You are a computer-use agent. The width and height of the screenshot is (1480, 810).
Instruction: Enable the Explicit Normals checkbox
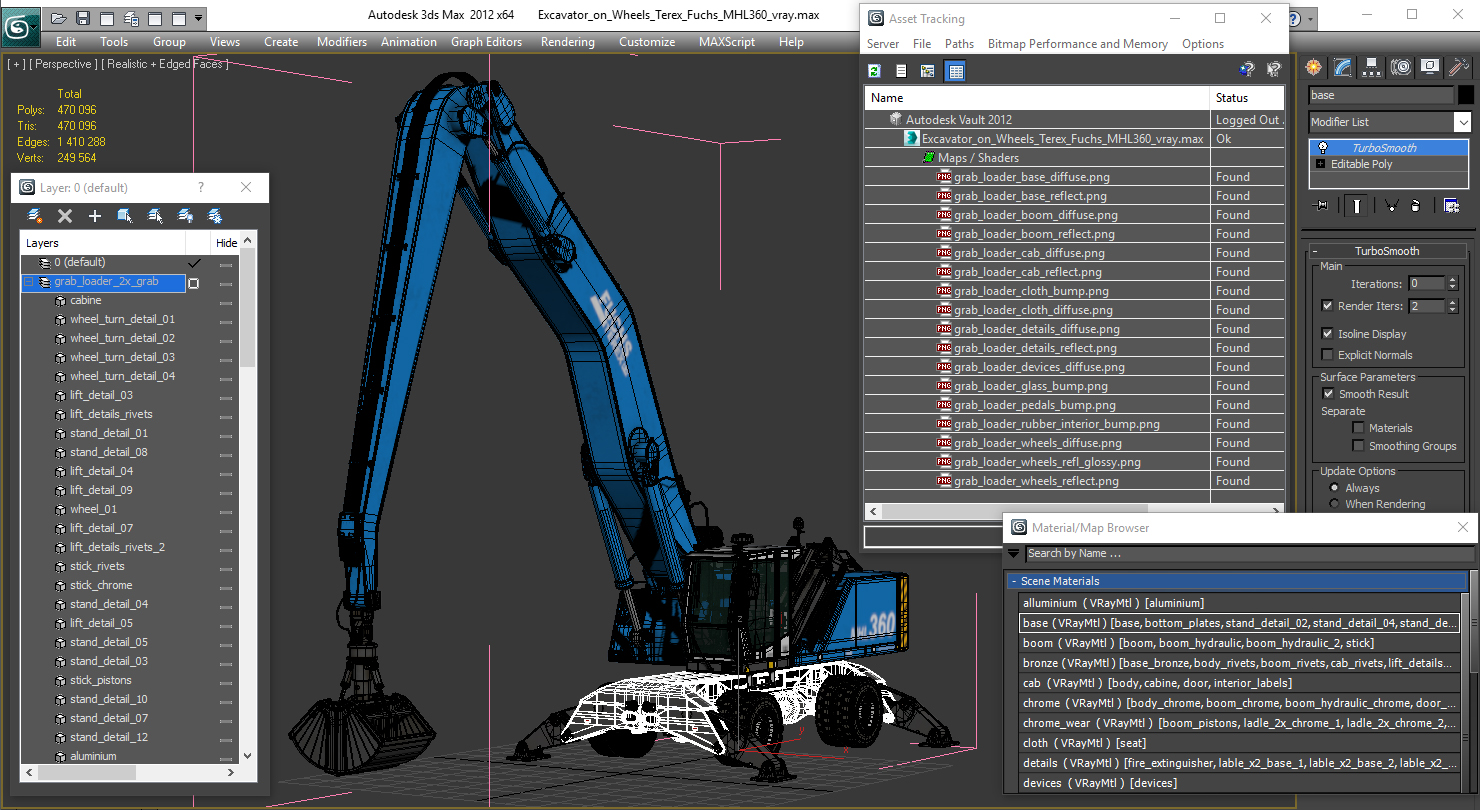click(1327, 355)
